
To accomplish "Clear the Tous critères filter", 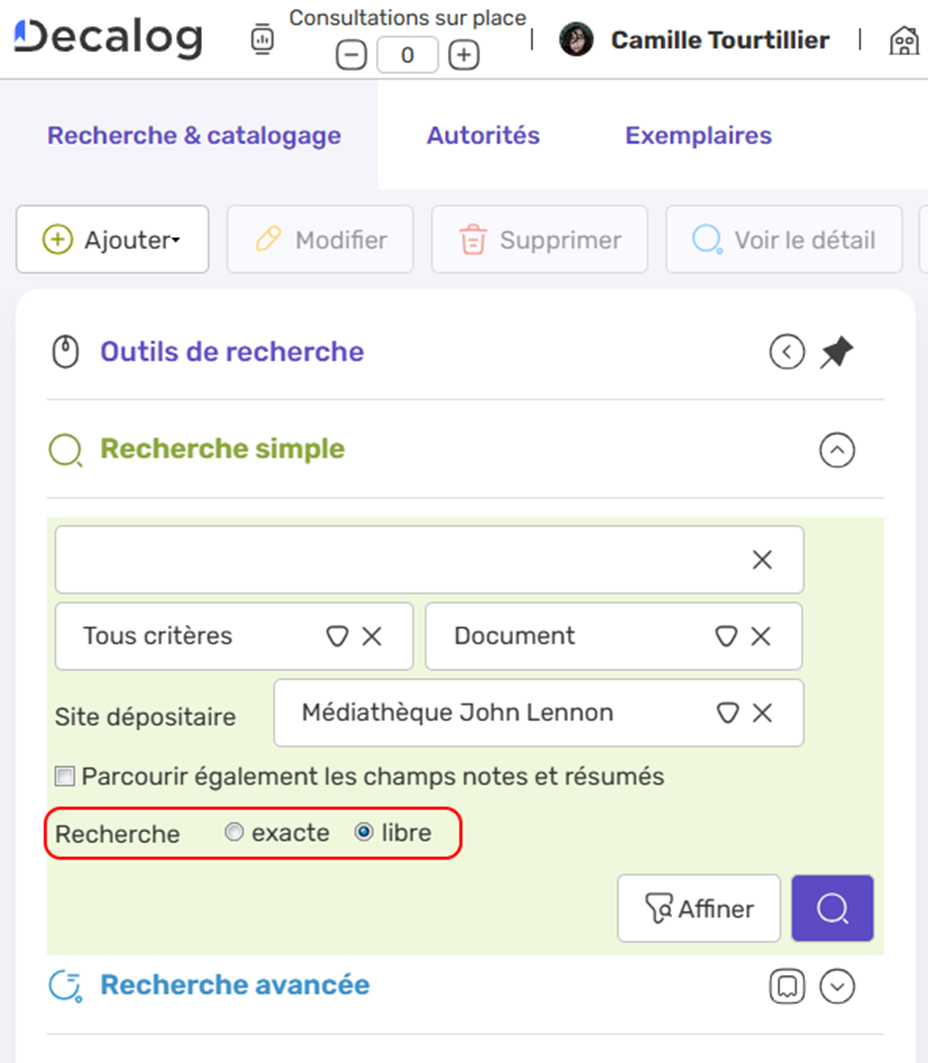I will (x=372, y=636).
